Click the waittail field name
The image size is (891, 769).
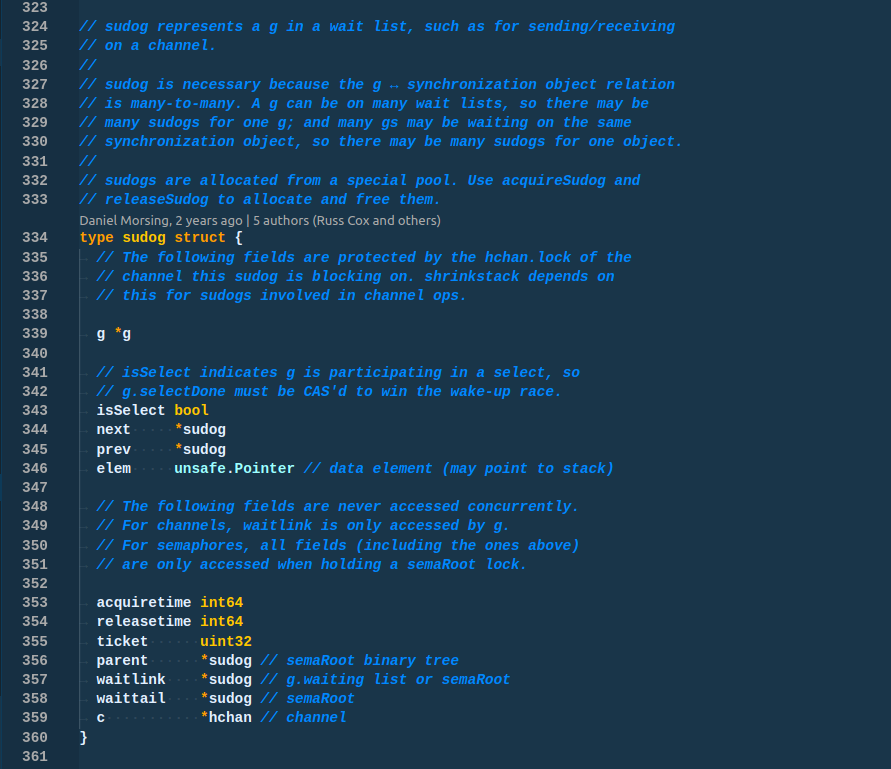click(x=131, y=699)
